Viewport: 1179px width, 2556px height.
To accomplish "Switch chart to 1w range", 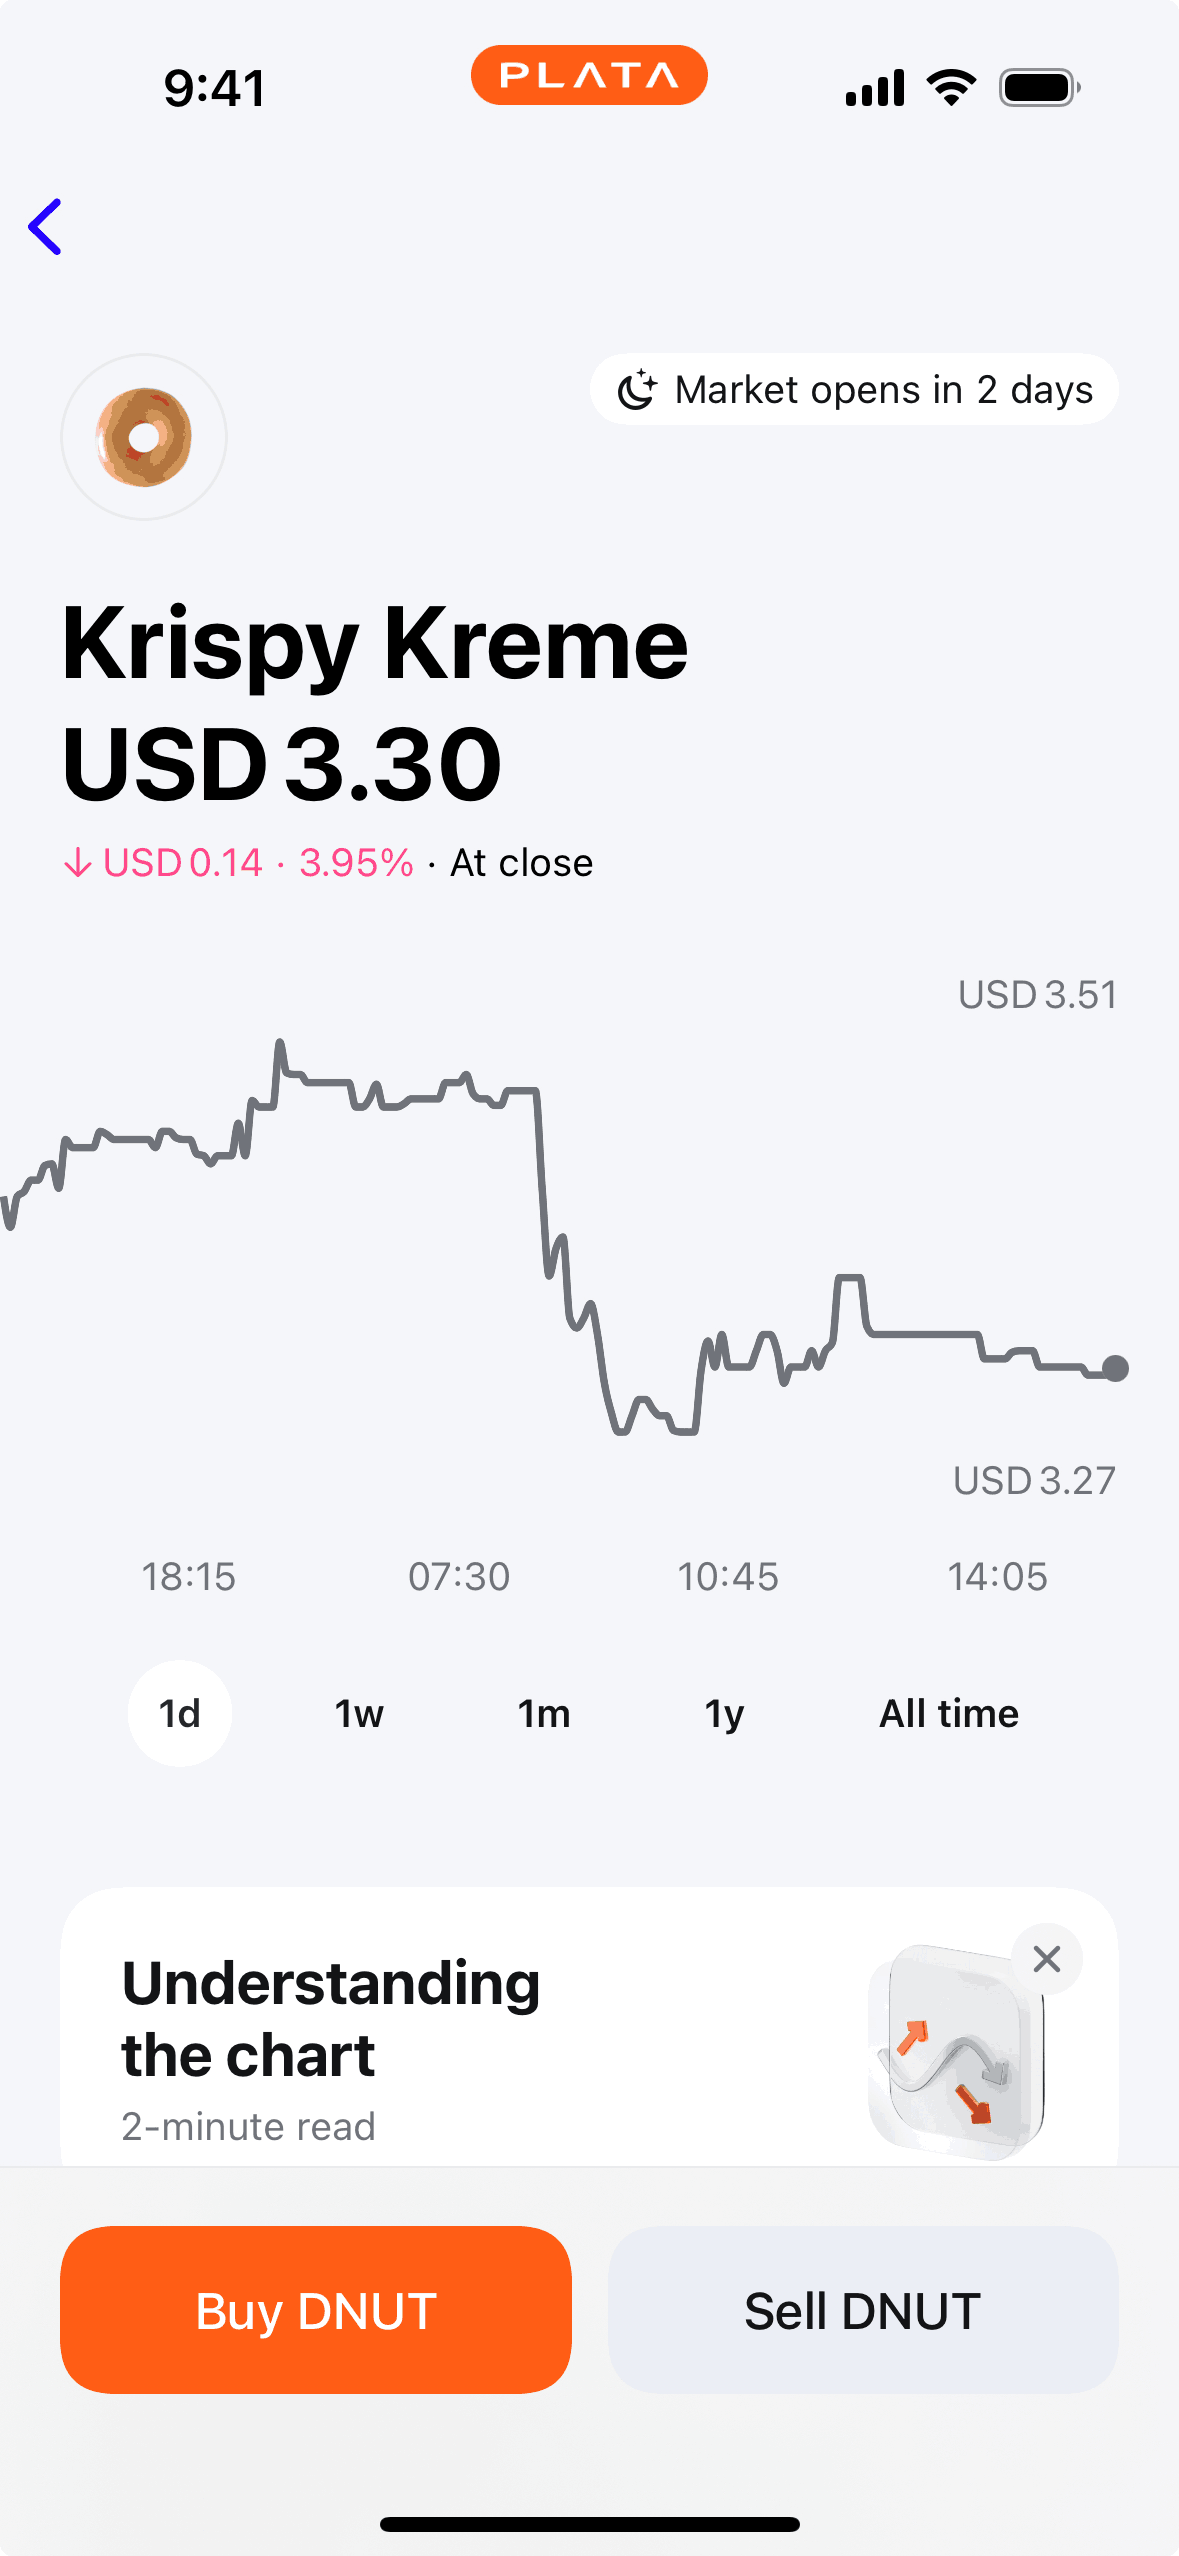I will [x=359, y=1714].
